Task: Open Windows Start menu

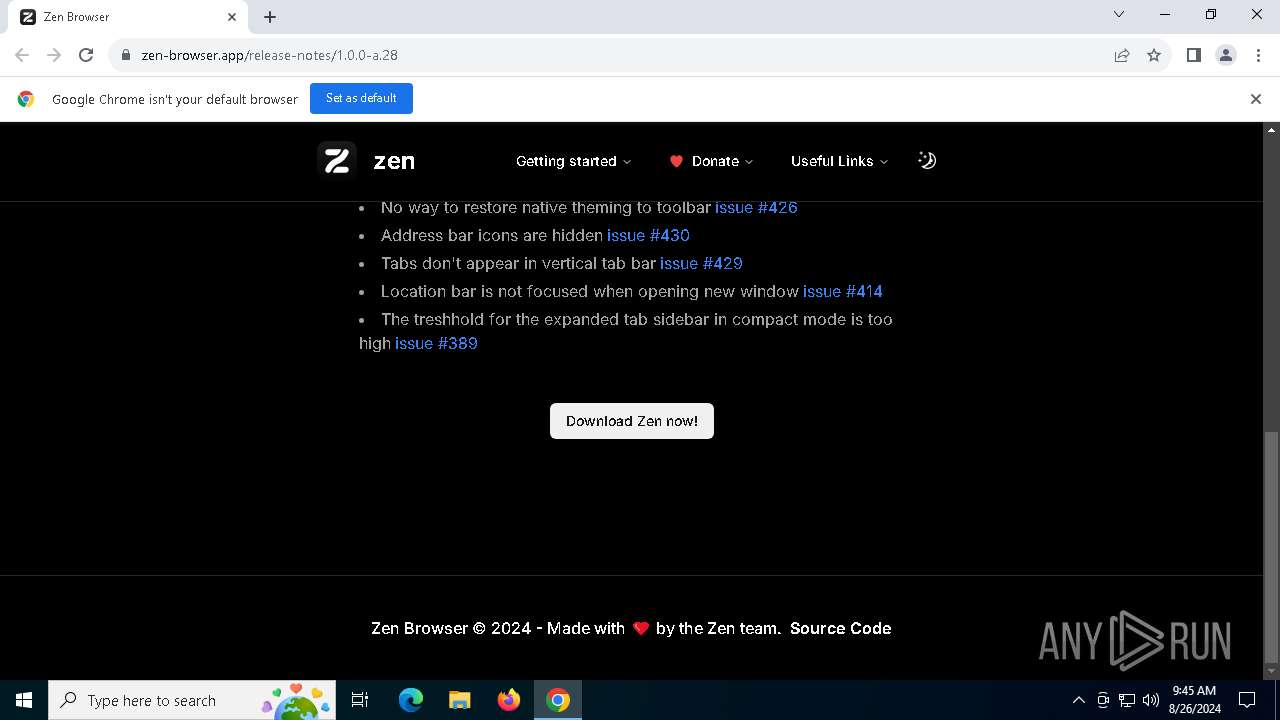Action: (x=24, y=700)
